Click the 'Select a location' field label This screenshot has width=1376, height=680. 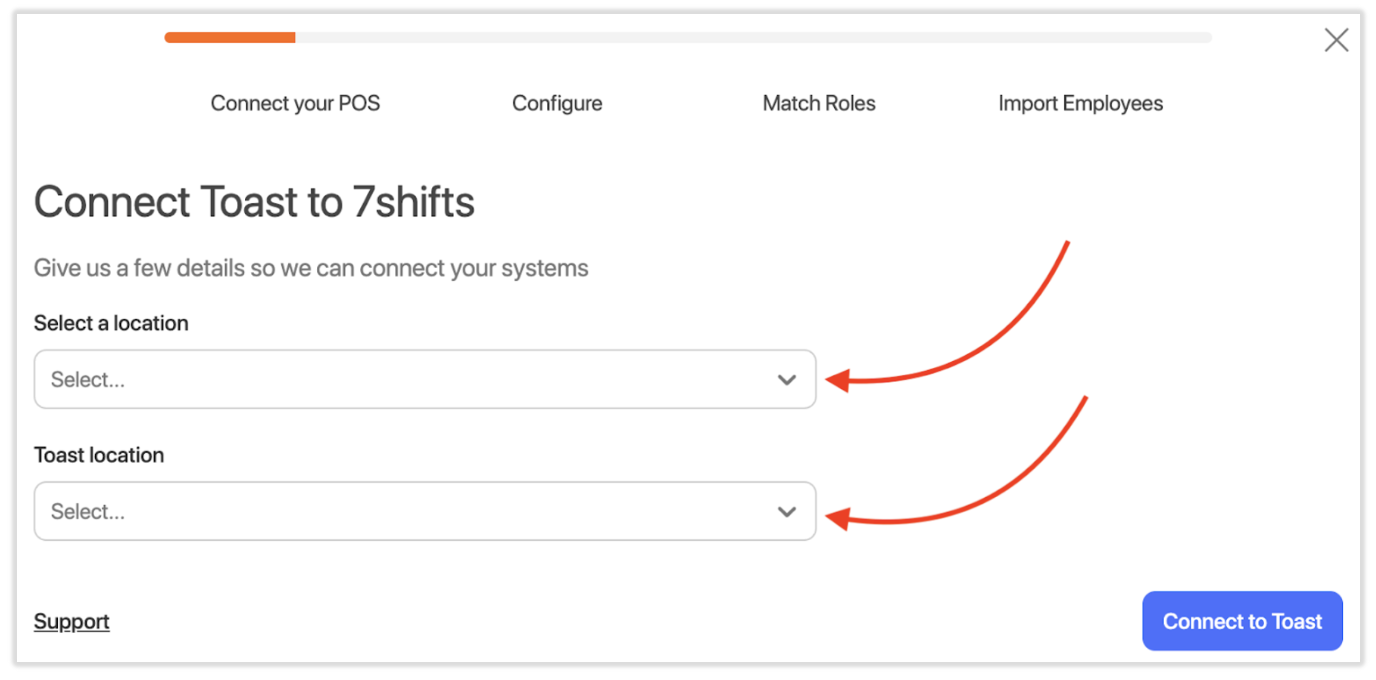coord(111,323)
